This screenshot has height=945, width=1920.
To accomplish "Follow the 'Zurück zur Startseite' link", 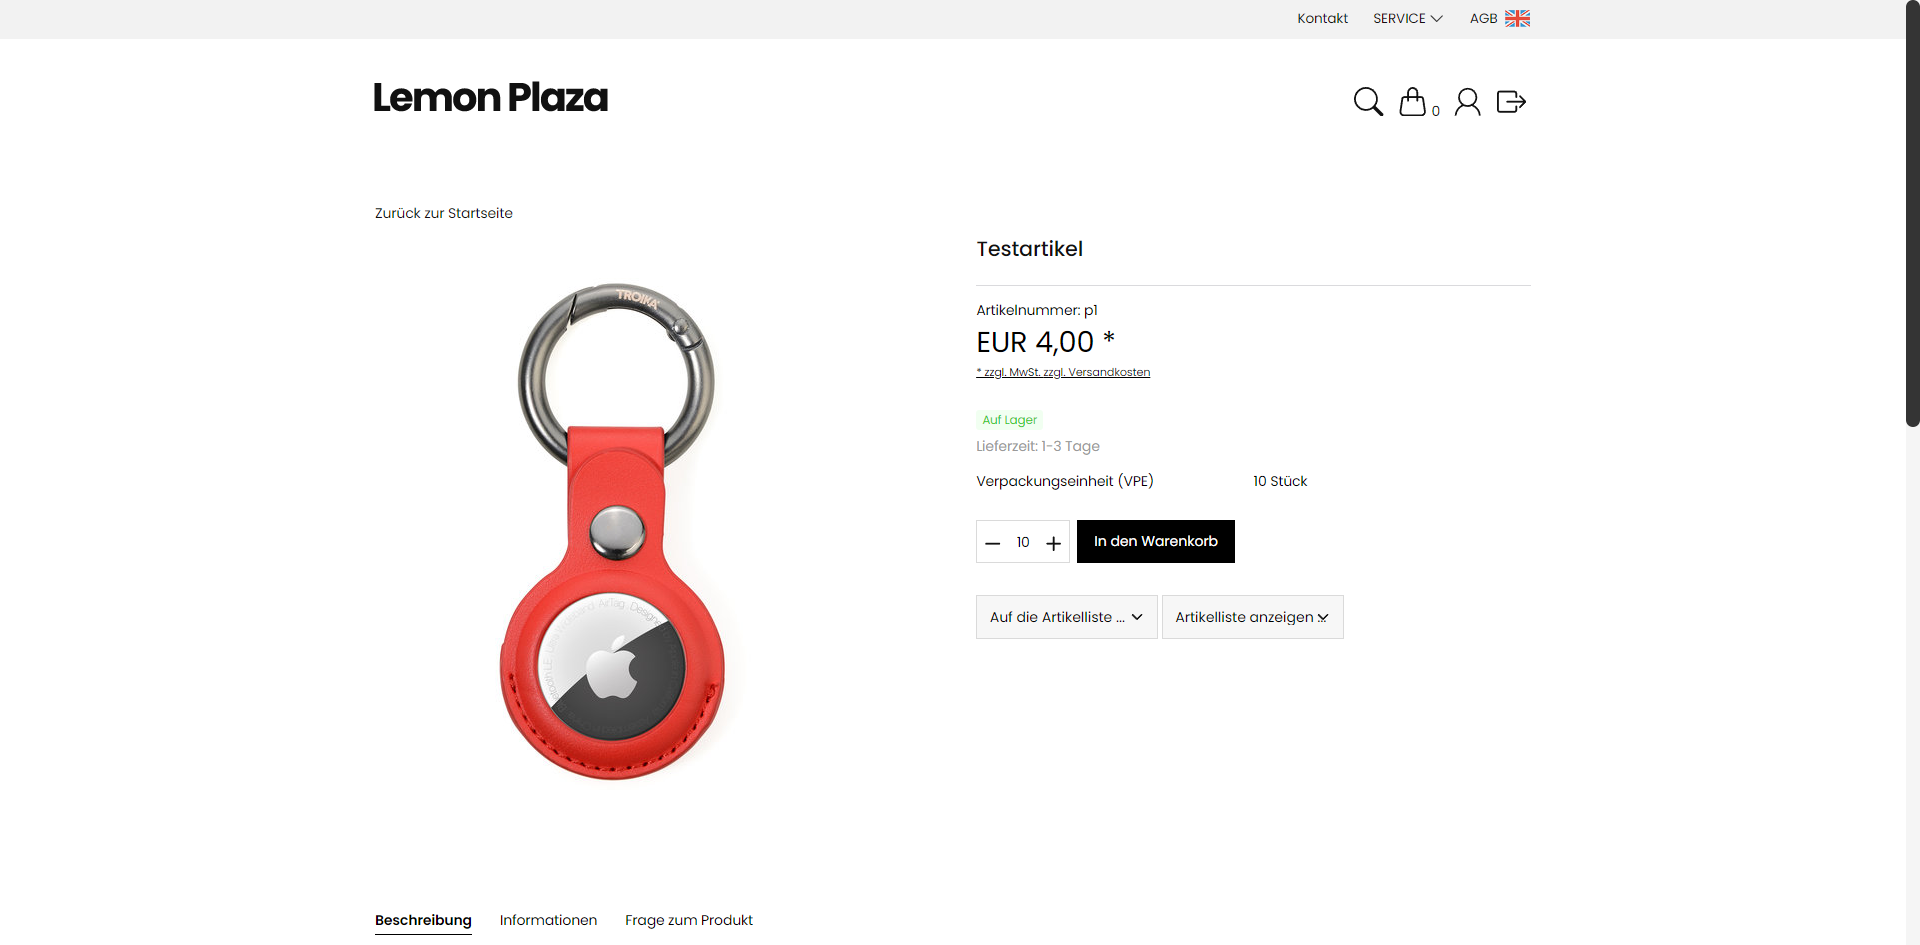I will click(x=443, y=213).
